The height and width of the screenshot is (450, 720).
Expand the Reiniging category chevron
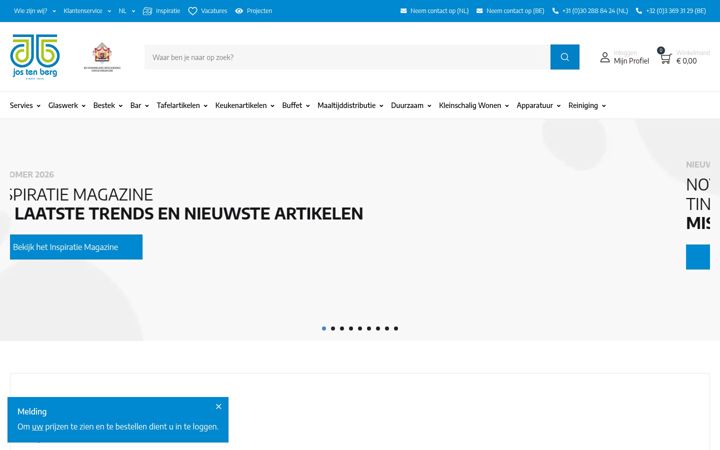604,106
